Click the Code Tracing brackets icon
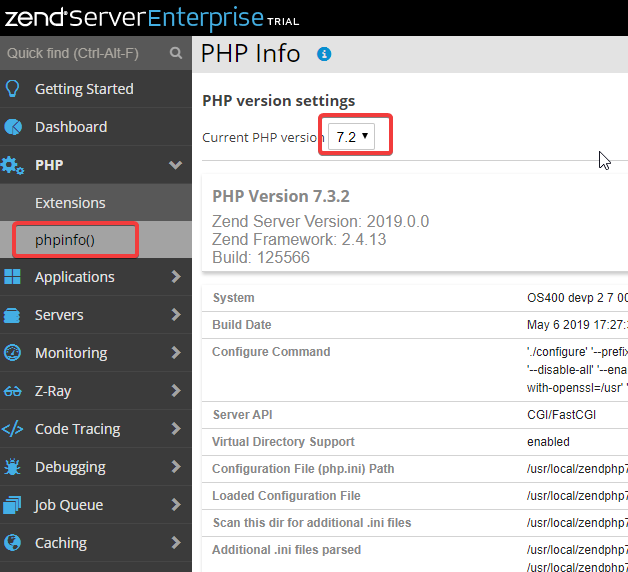628x572 pixels. click(13, 429)
